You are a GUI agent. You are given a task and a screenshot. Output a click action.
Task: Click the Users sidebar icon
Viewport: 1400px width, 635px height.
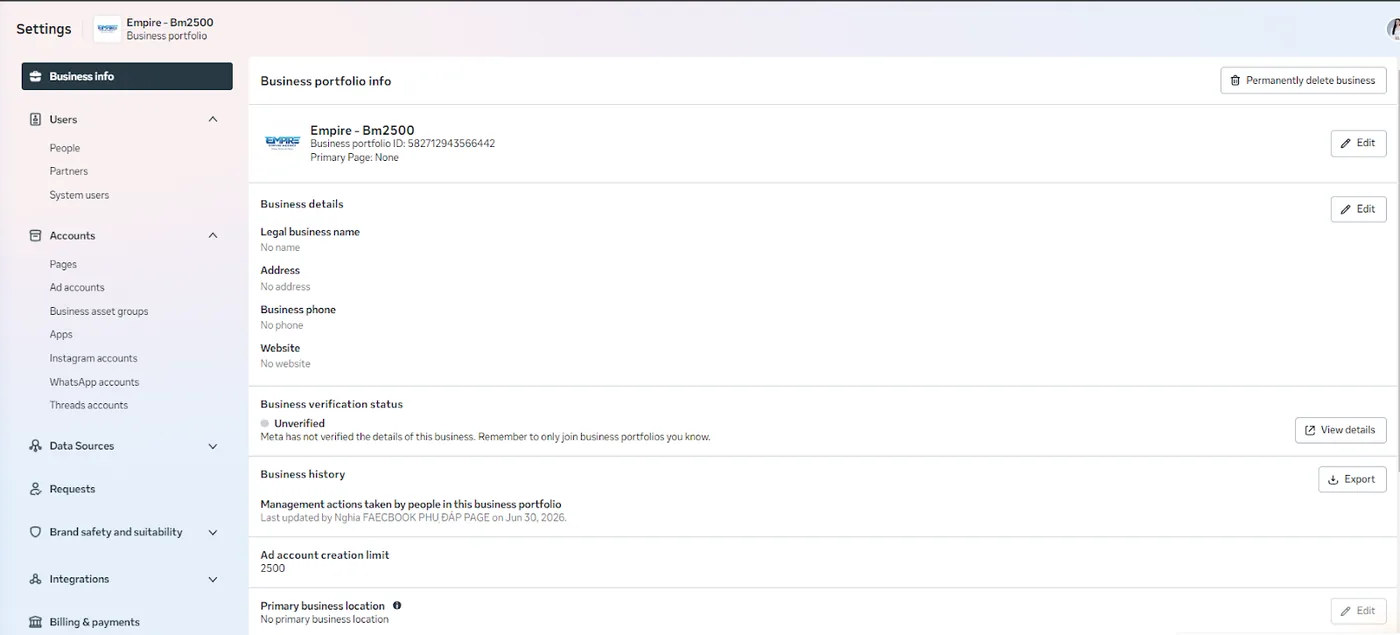coord(36,119)
